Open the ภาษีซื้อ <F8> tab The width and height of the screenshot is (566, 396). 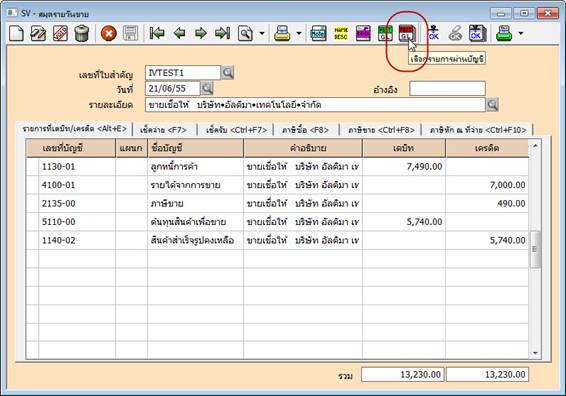pyautogui.click(x=305, y=130)
